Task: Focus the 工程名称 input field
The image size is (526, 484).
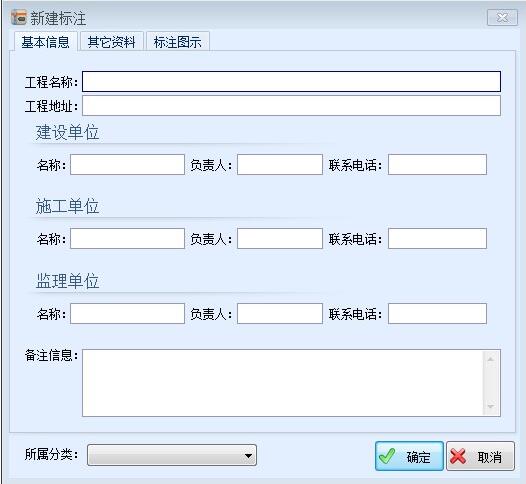Action: pos(292,81)
